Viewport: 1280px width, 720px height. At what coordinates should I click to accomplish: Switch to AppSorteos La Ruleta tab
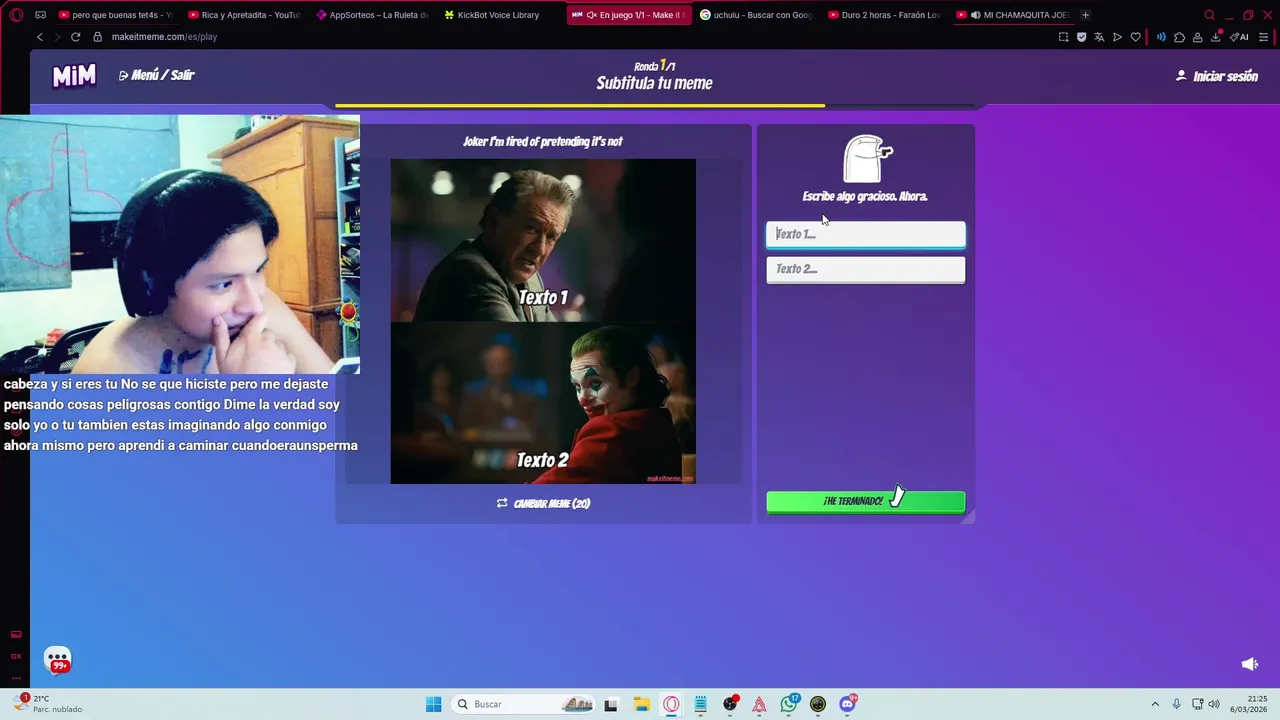click(372, 15)
